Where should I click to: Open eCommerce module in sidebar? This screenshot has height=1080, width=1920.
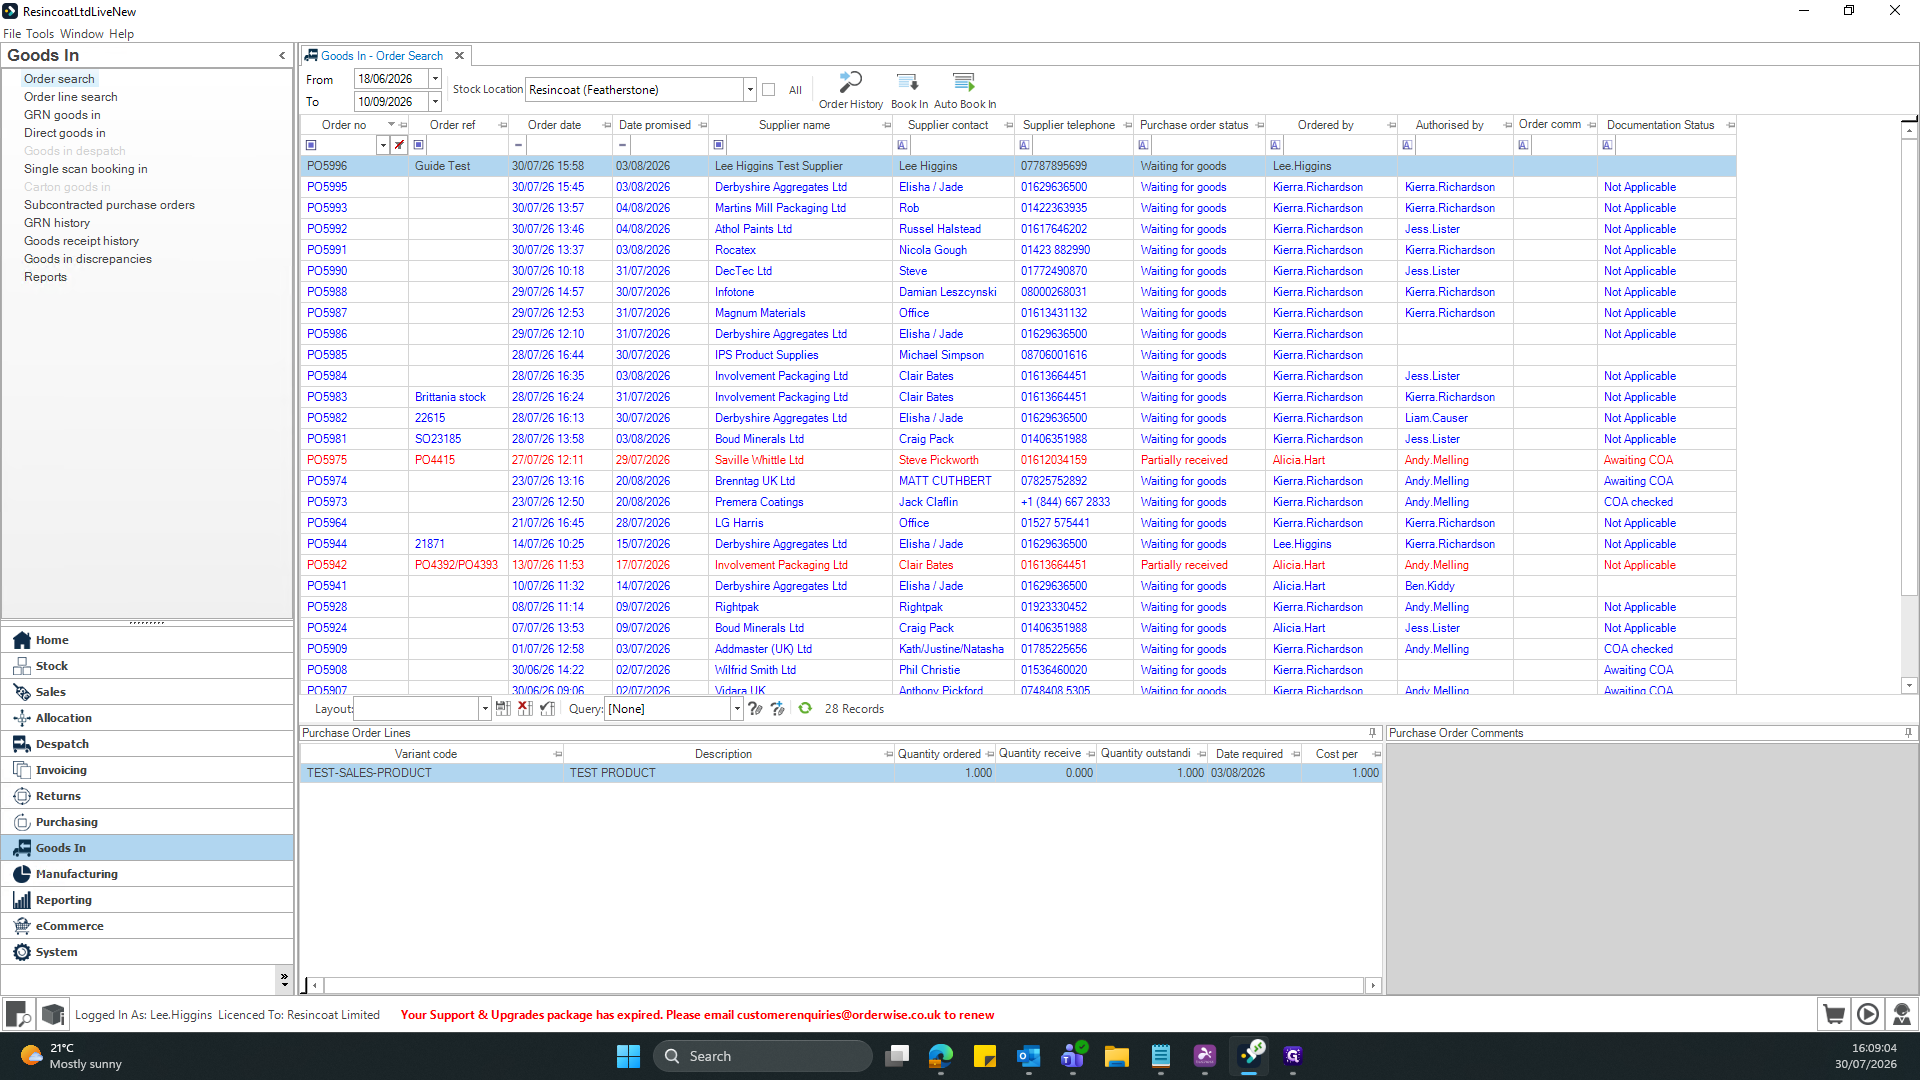coord(147,926)
